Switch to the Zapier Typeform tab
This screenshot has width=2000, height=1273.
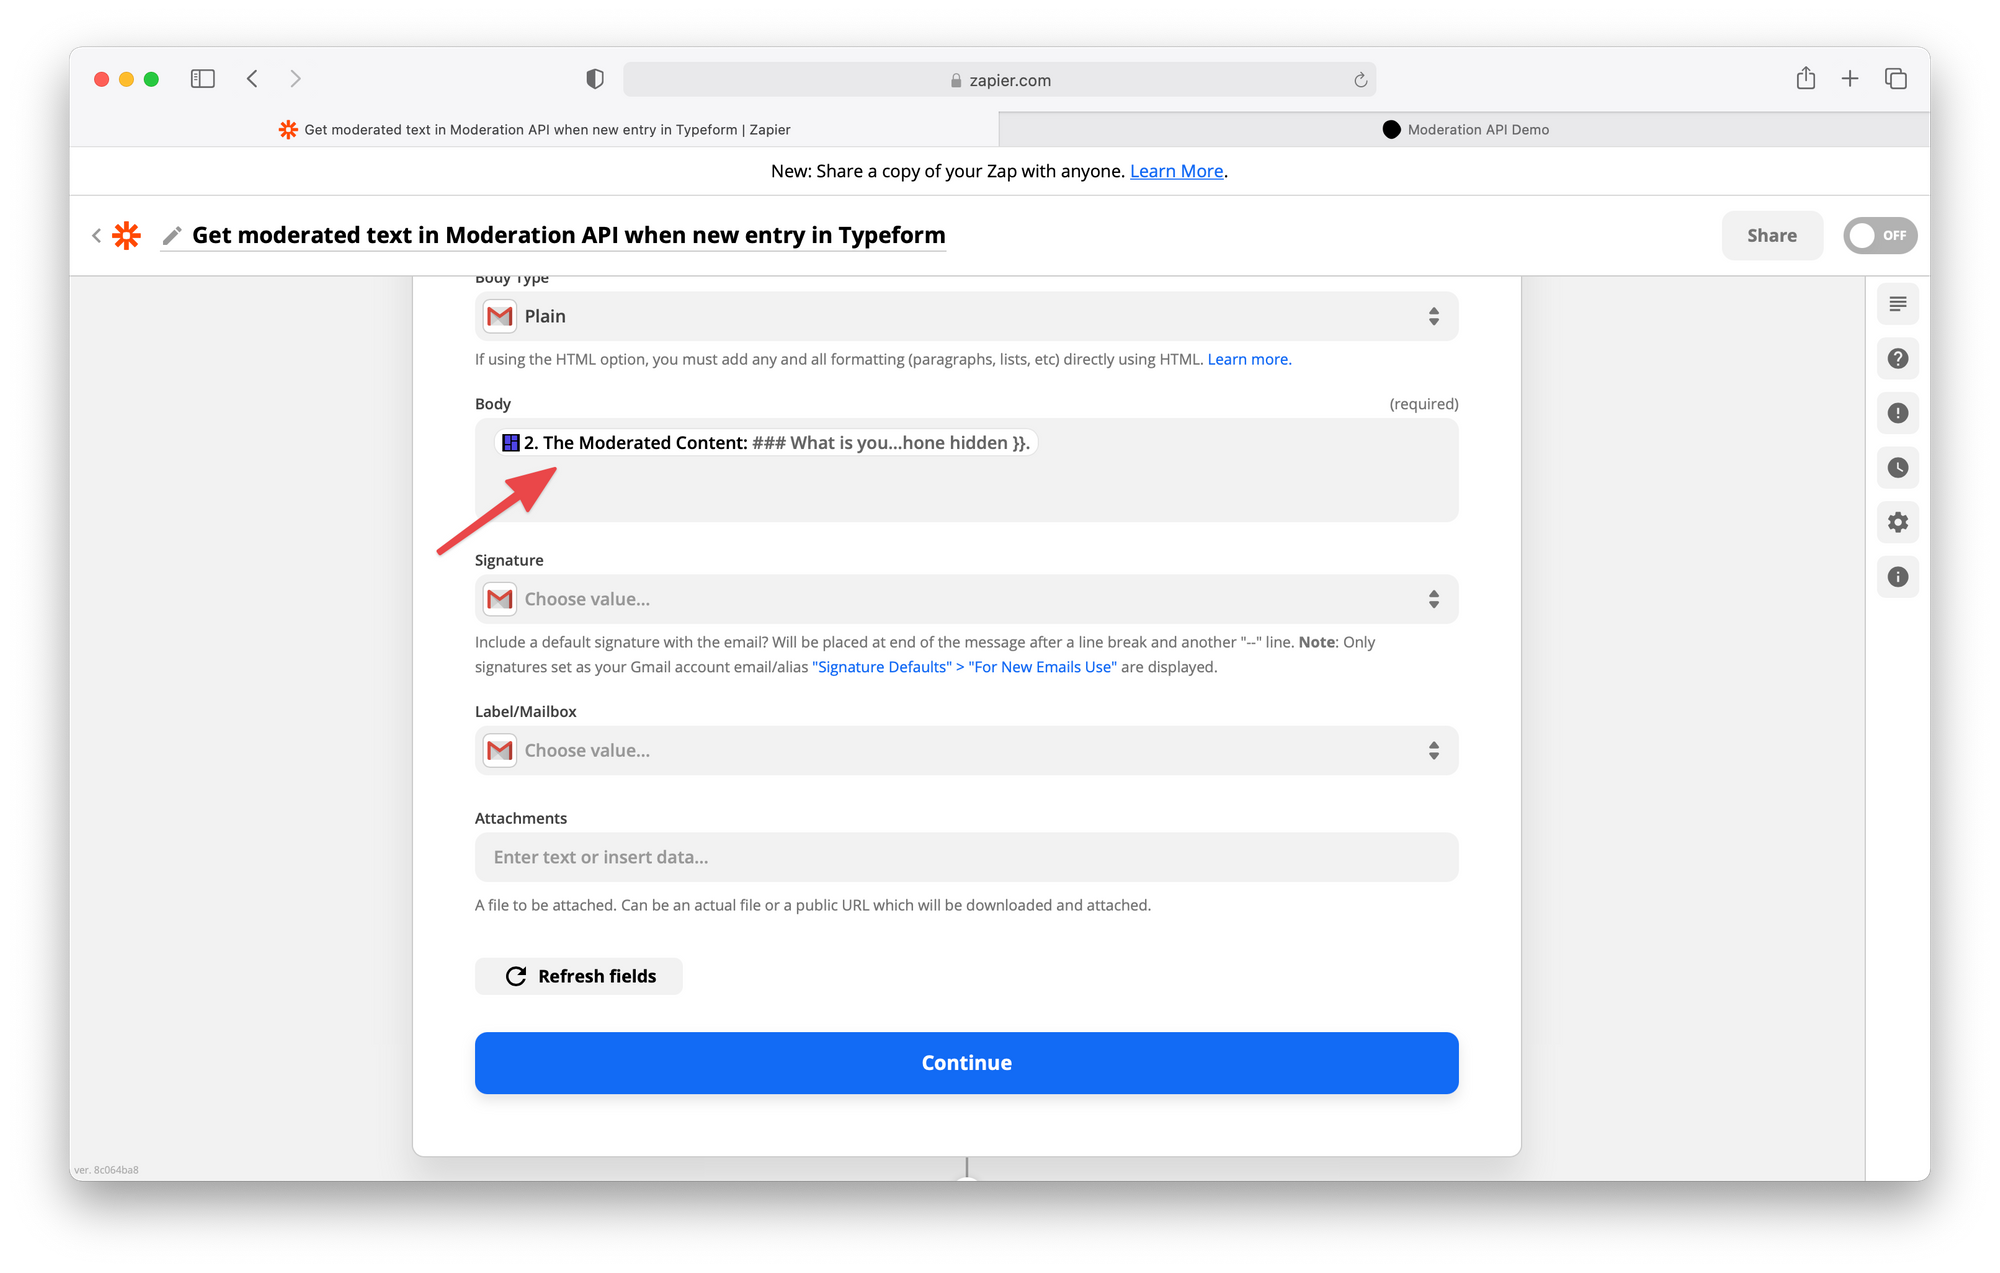point(534,130)
